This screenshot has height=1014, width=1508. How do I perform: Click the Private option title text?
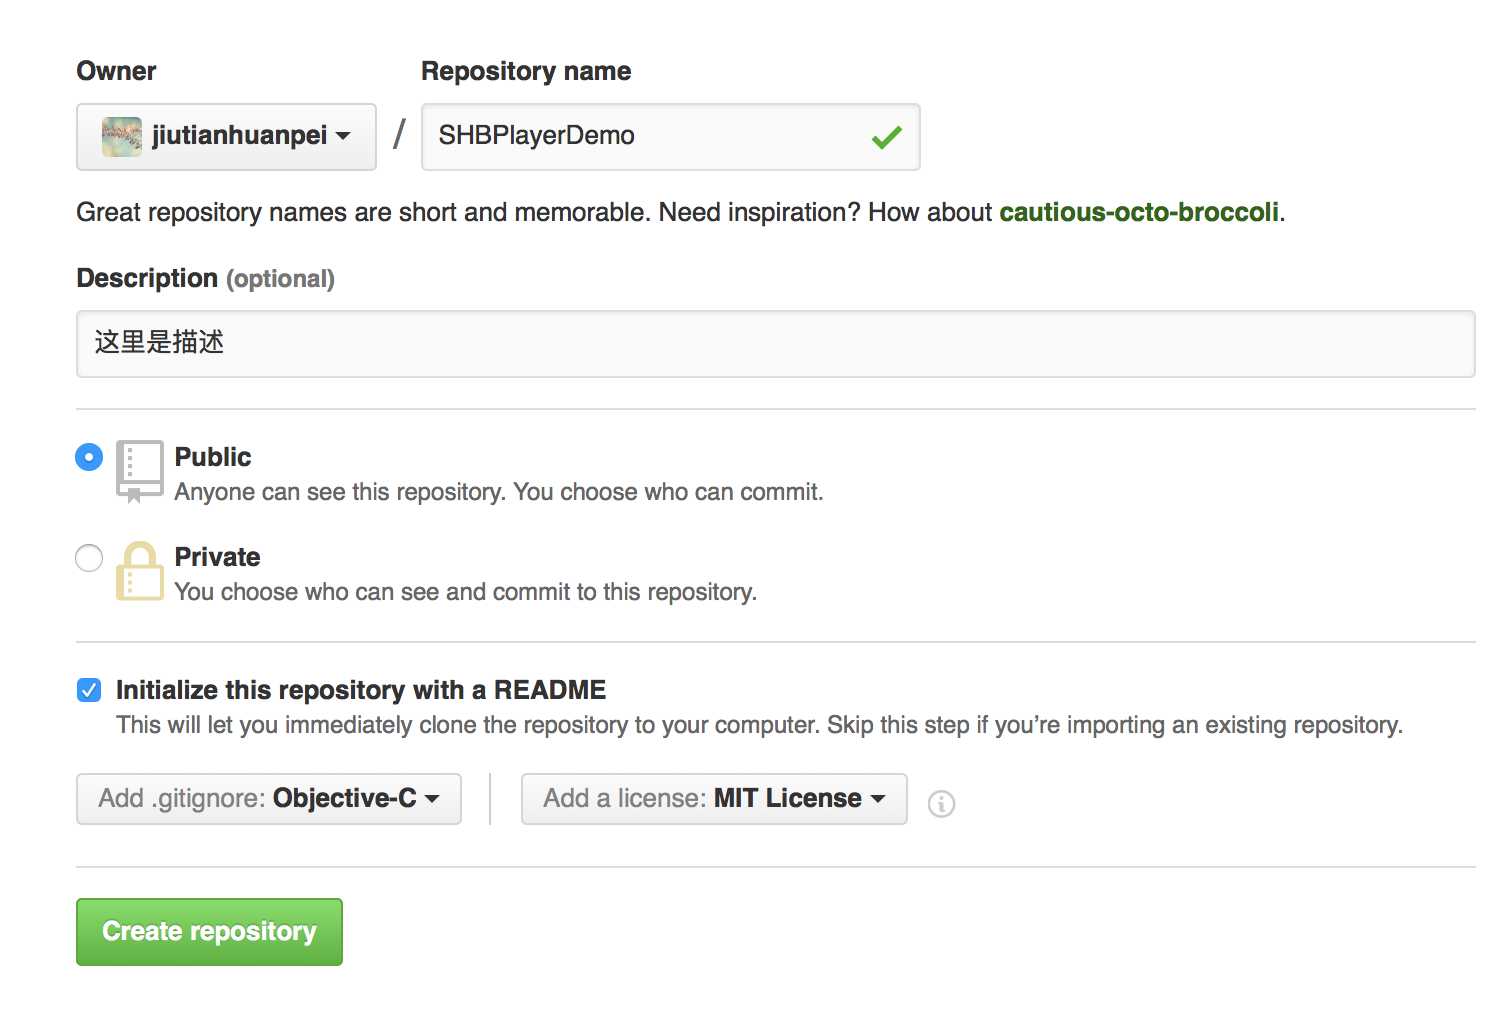pos(217,557)
